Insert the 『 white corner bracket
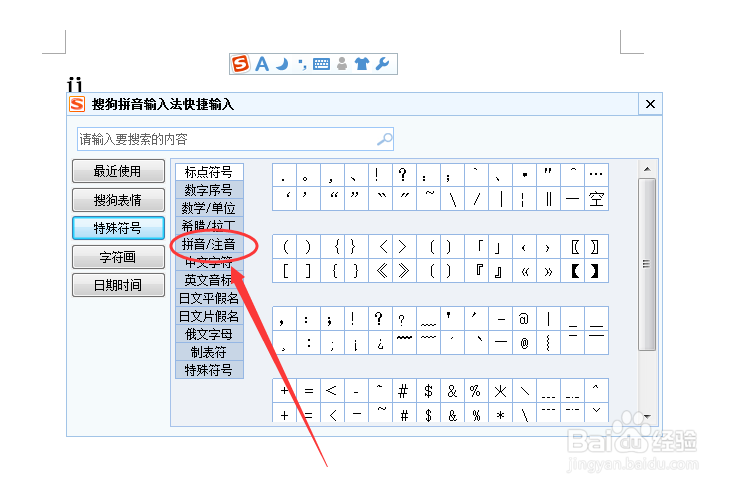 click(479, 271)
